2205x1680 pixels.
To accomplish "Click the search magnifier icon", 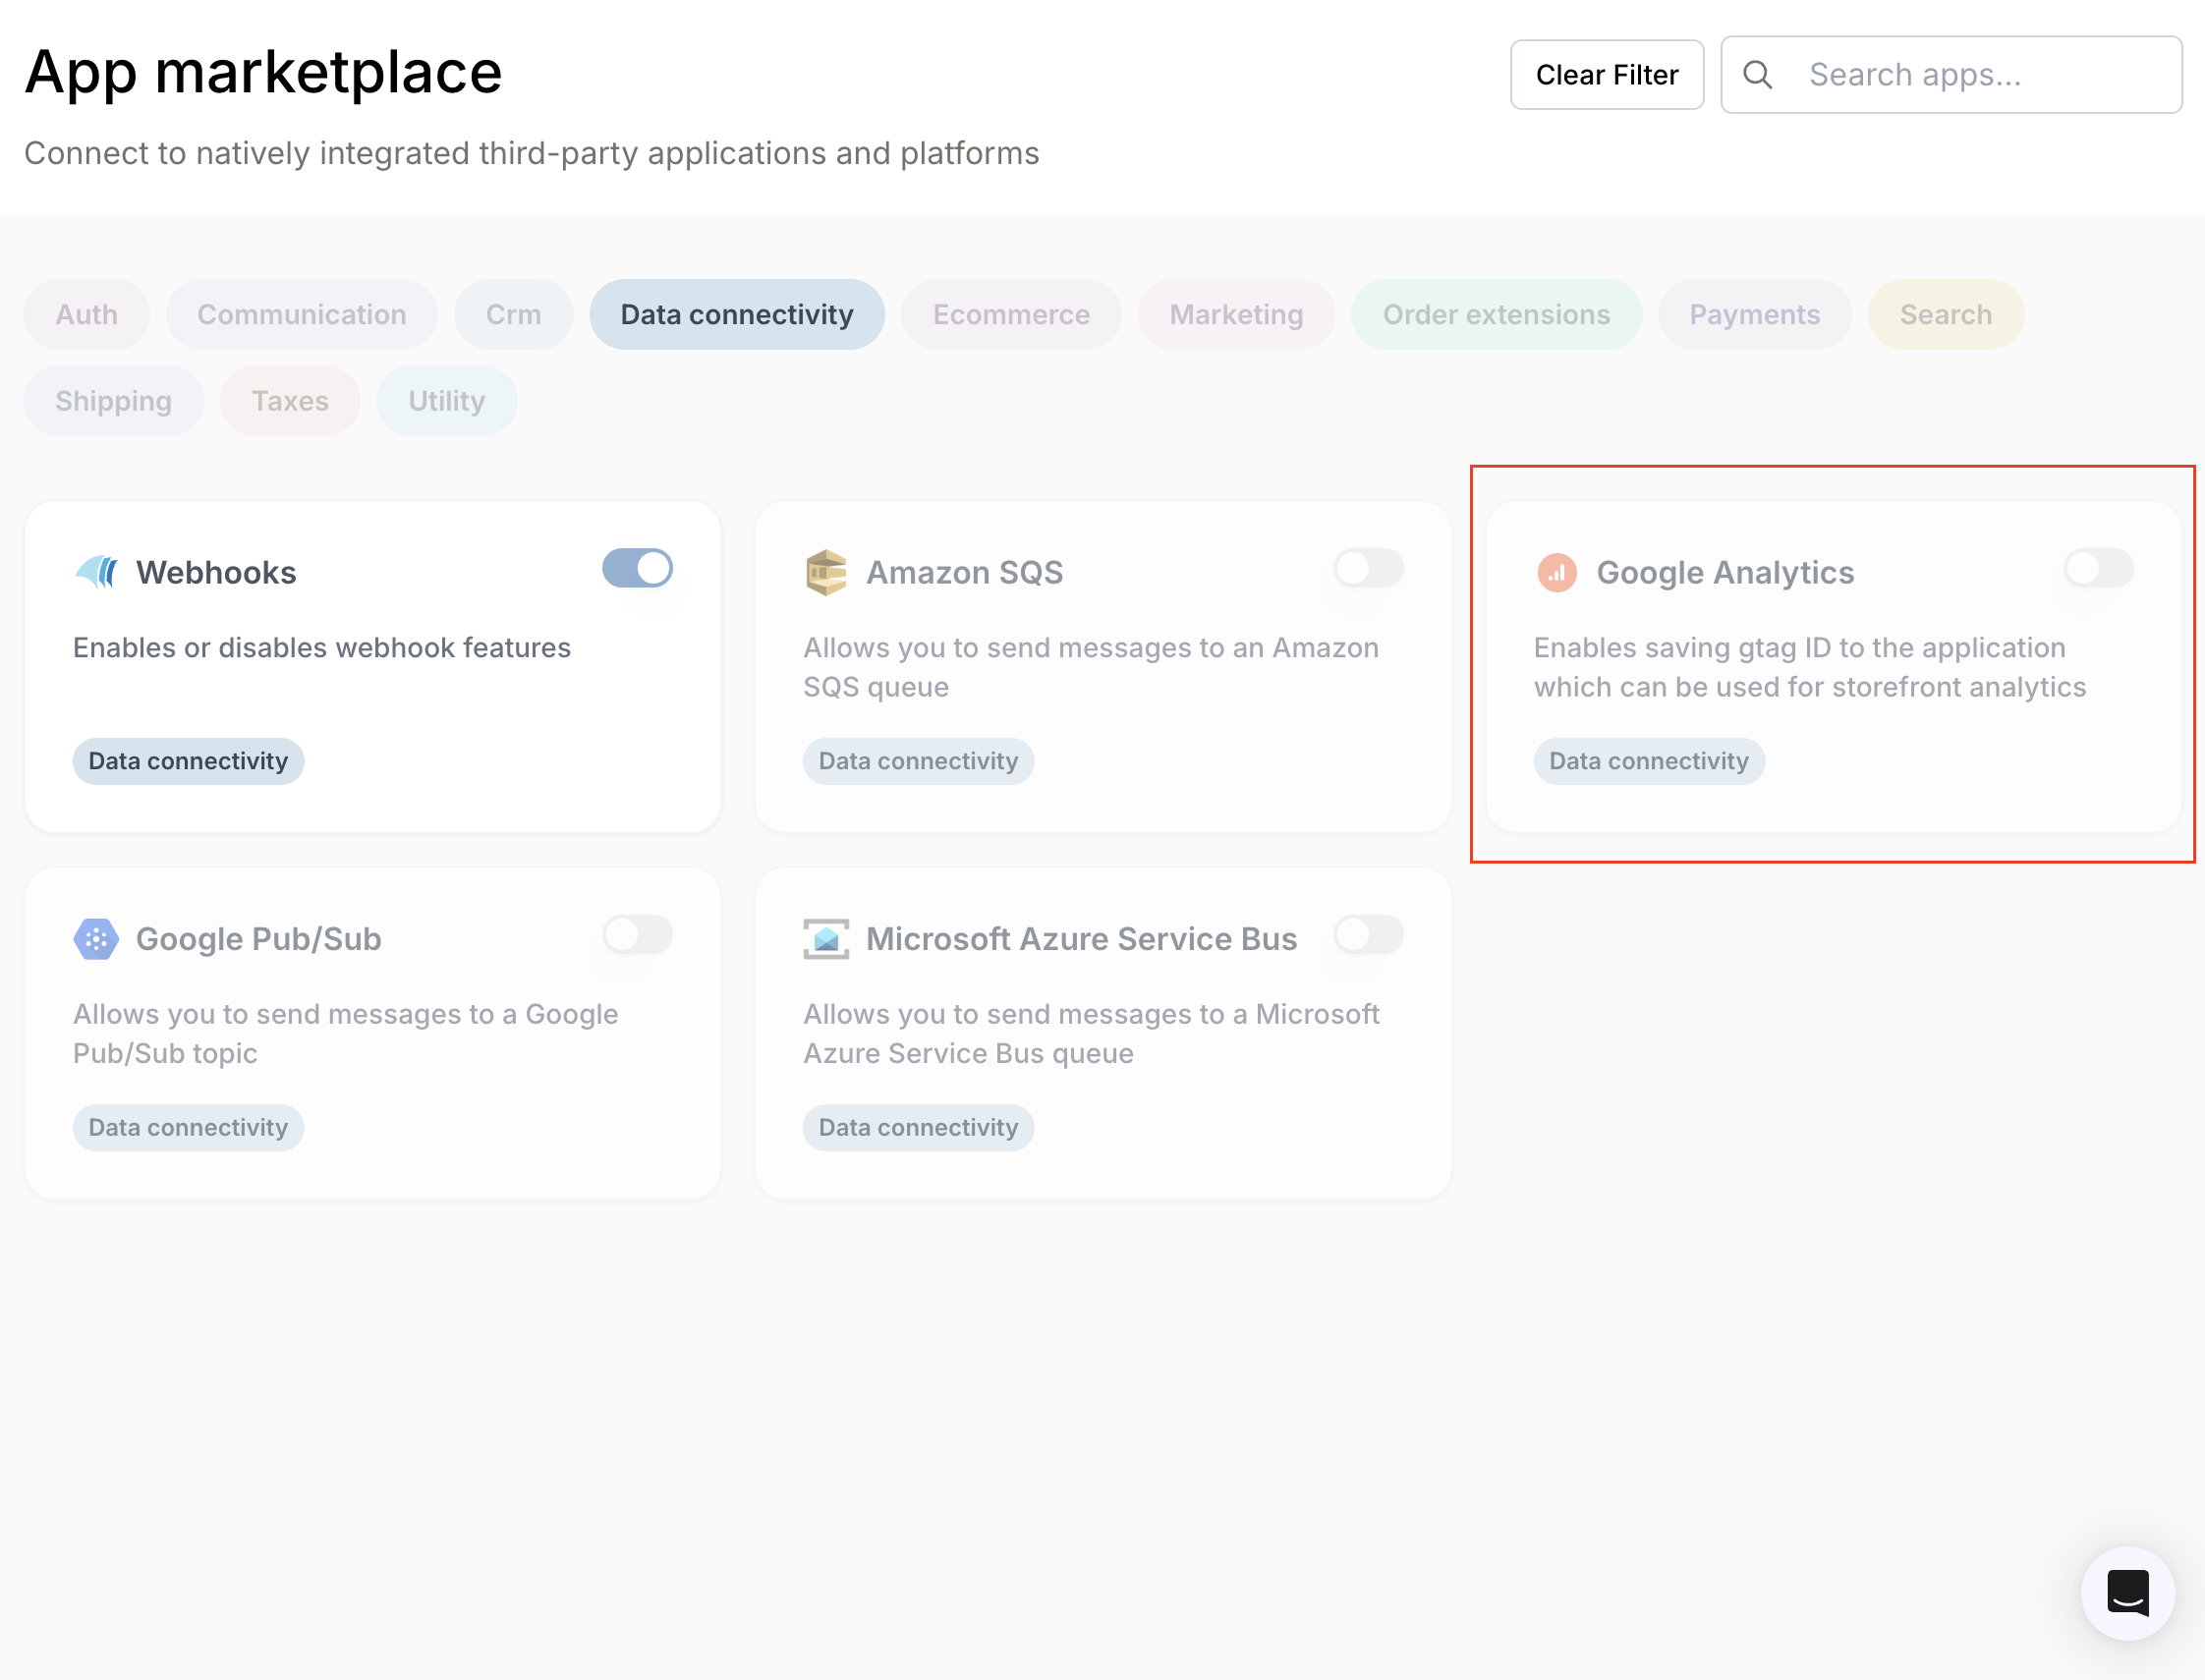I will click(x=1758, y=74).
